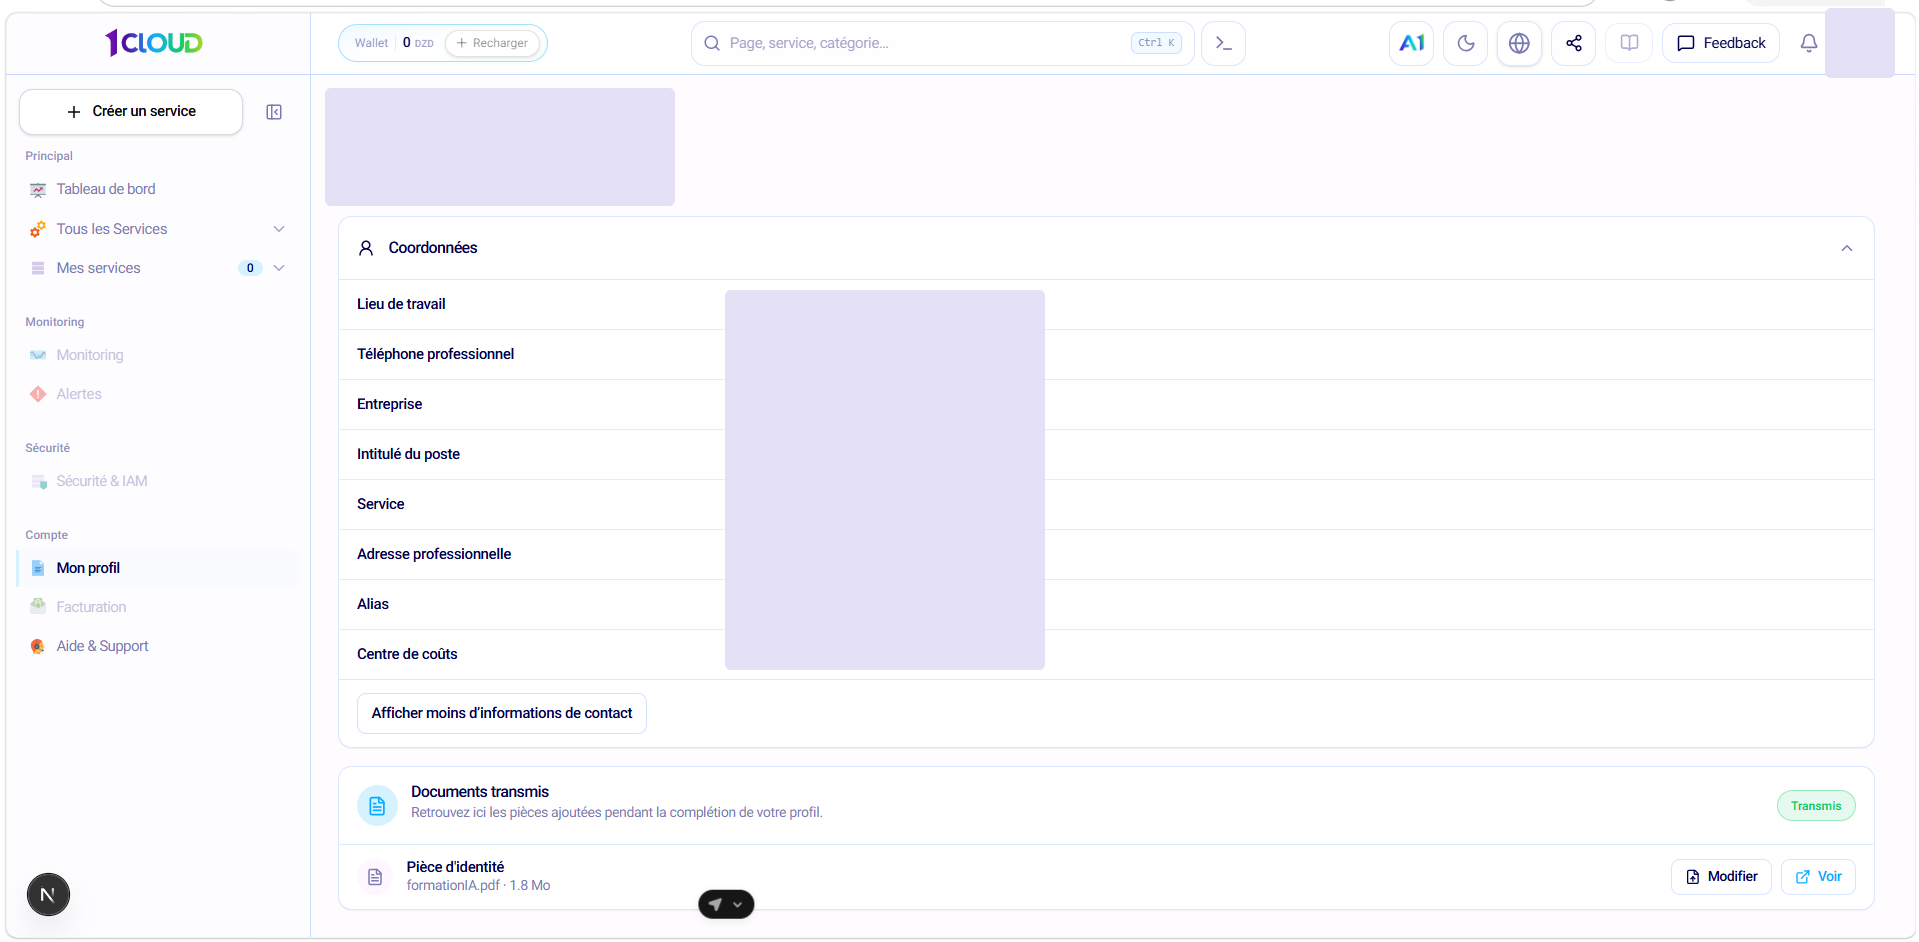Open the paper plane floating widget

coord(726,904)
